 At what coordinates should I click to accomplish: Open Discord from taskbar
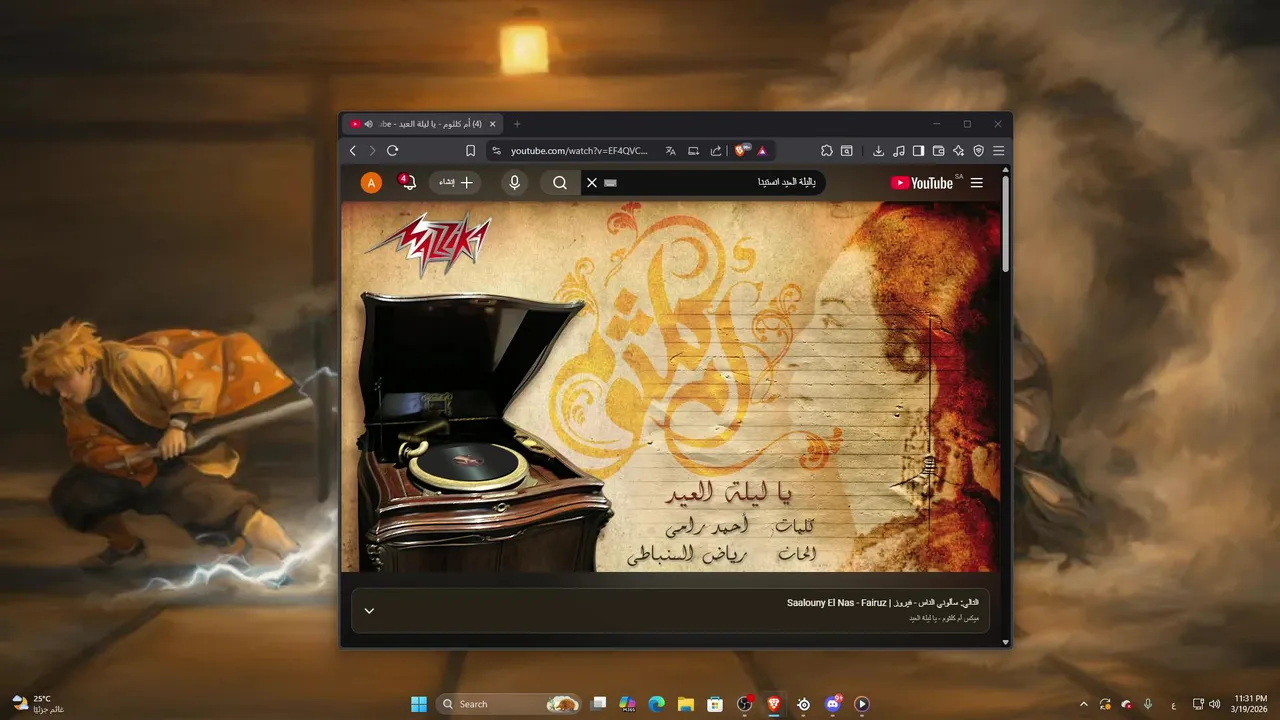point(833,704)
